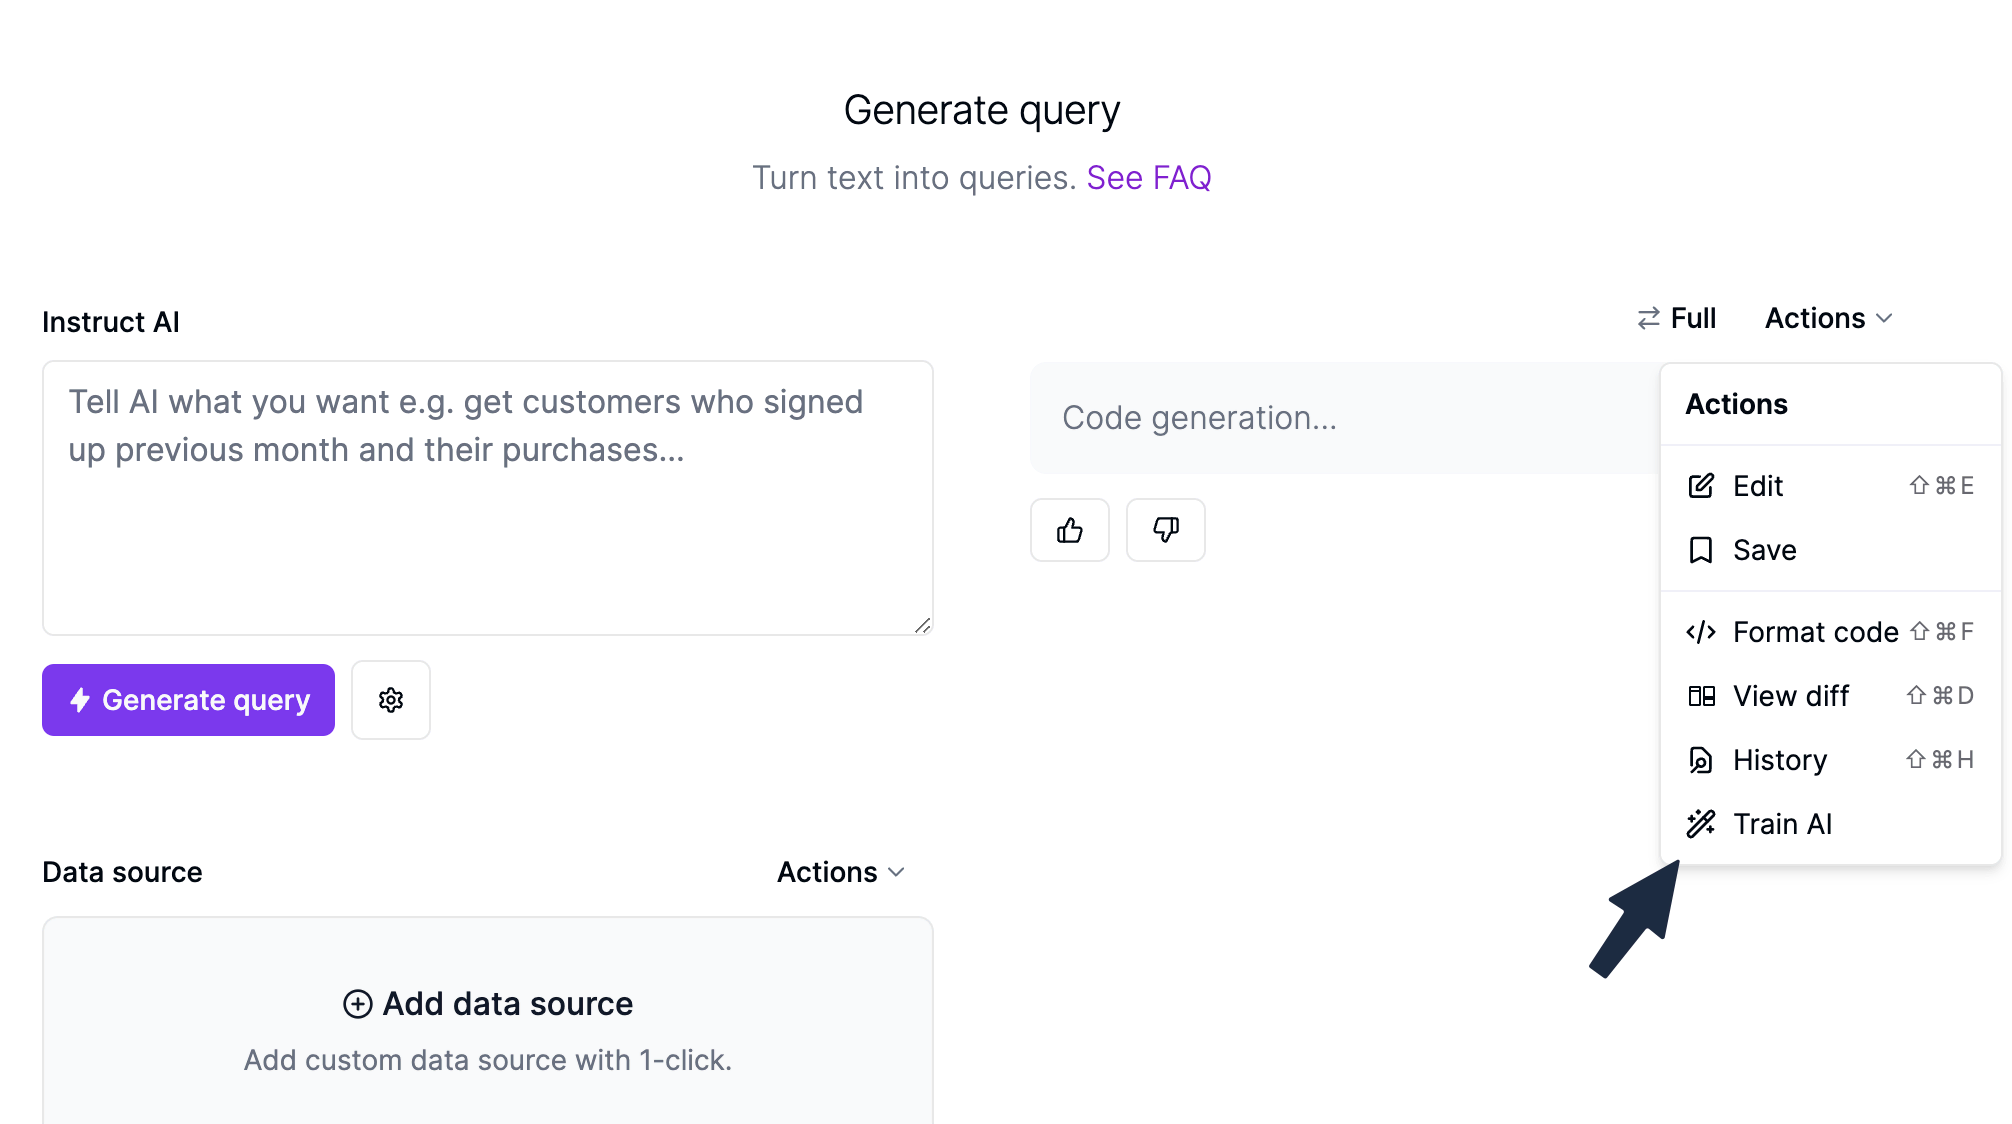Click the textarea resize handle corner
This screenshot has width=2012, height=1124.
tap(922, 625)
